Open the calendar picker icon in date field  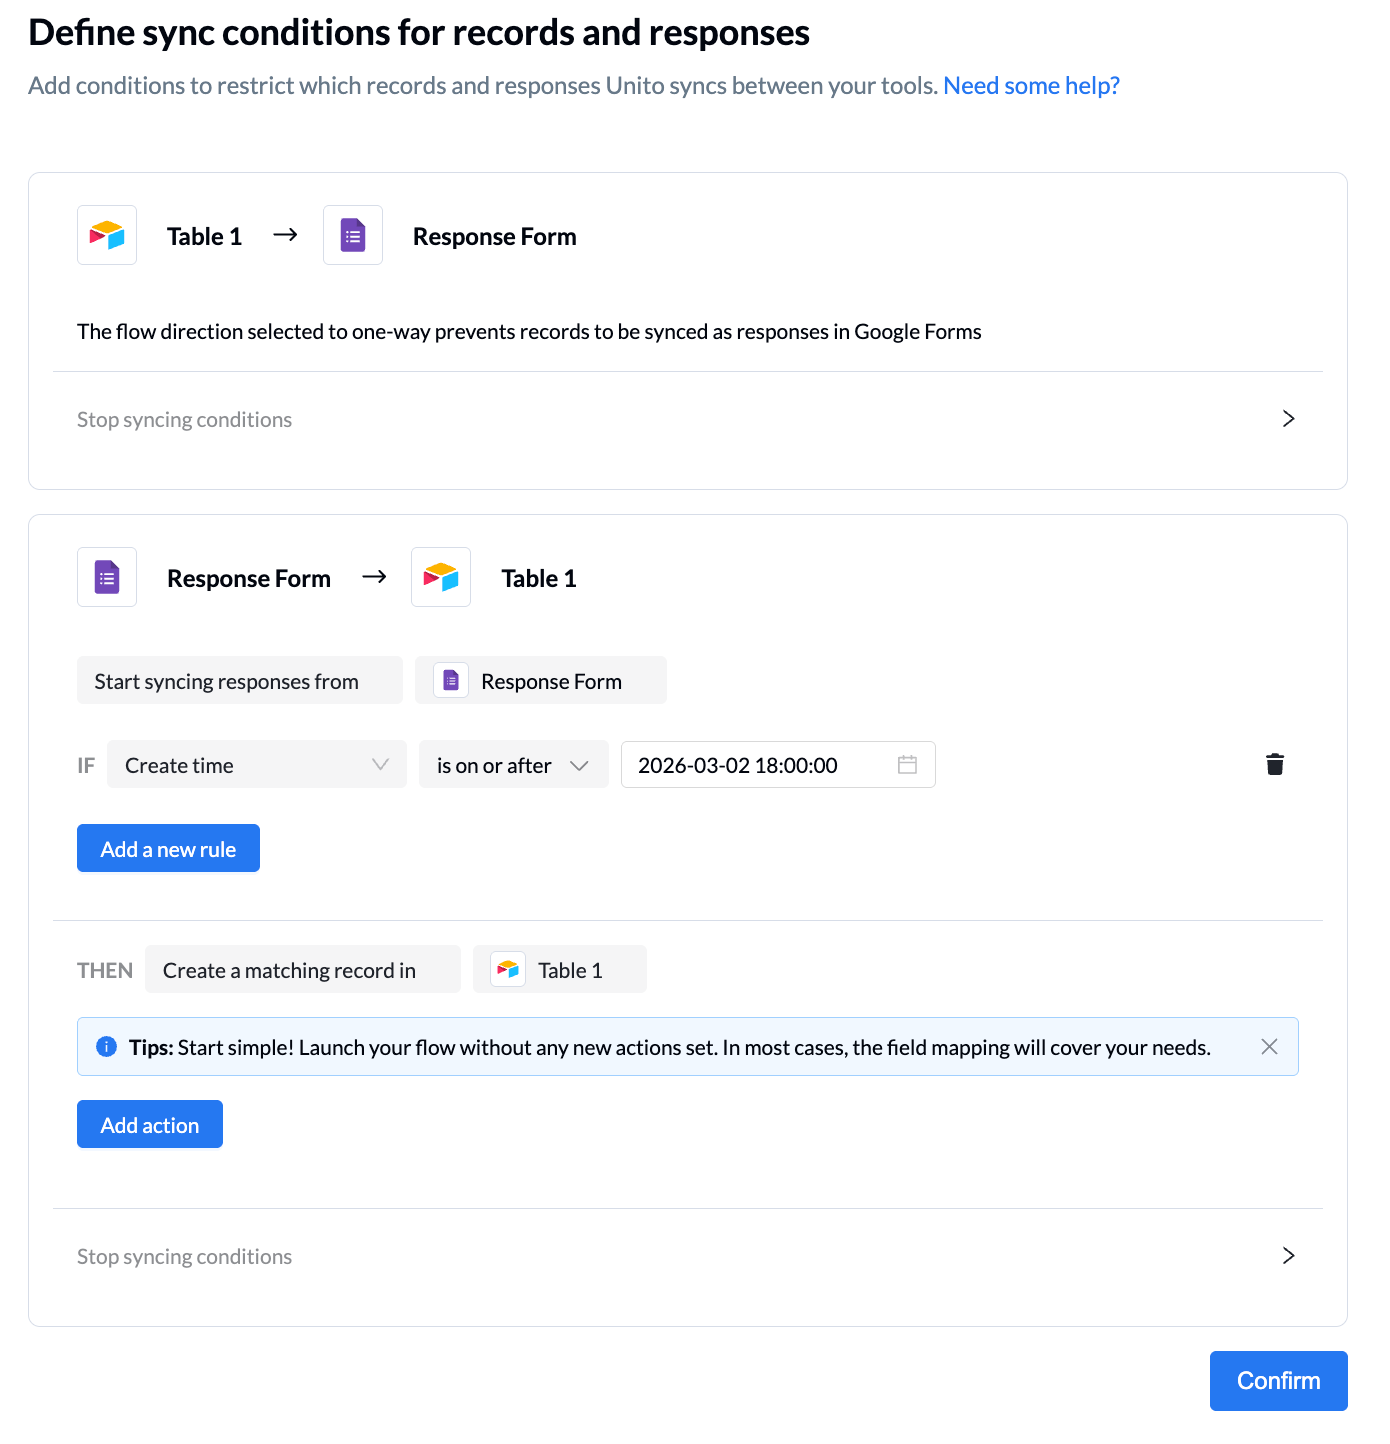(x=907, y=765)
